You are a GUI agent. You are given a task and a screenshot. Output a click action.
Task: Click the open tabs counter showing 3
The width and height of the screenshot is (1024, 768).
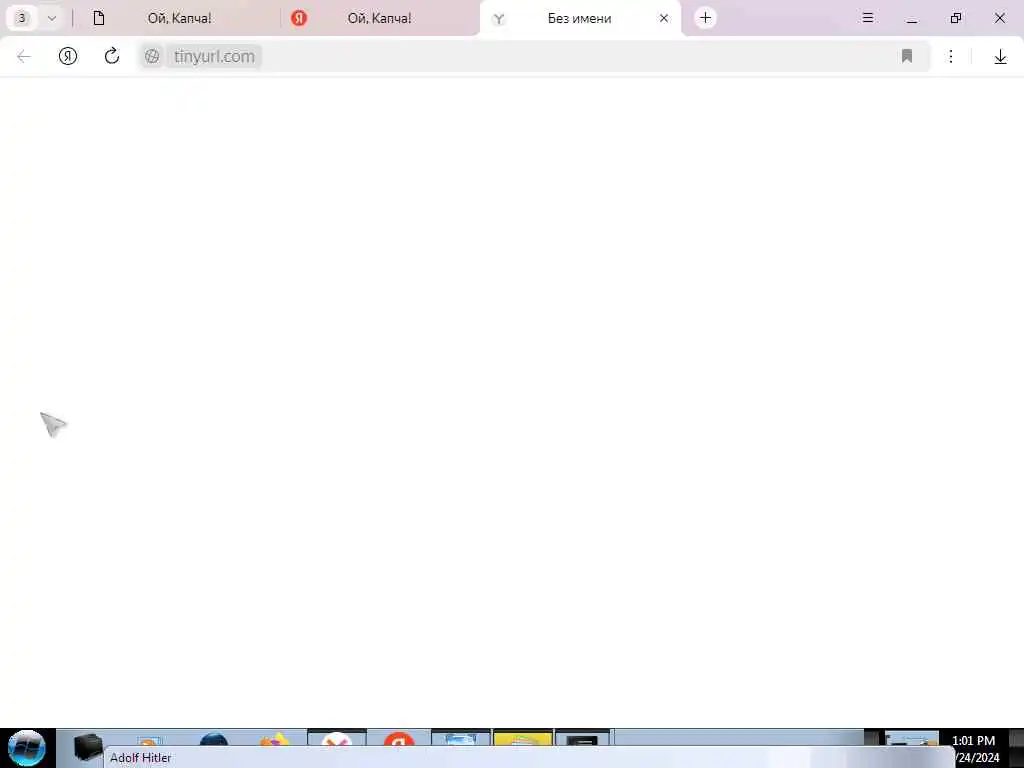(x=22, y=18)
